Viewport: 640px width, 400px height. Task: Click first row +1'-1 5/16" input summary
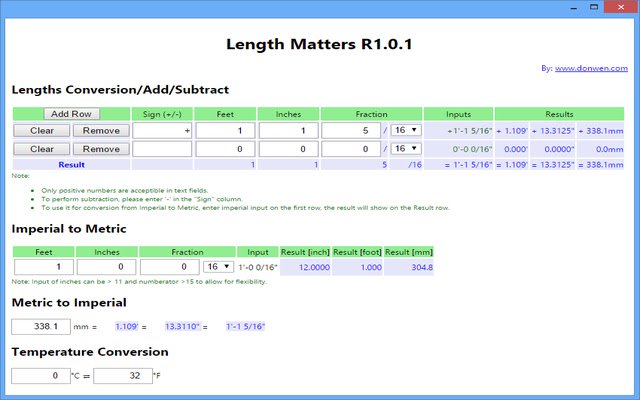[470, 131]
